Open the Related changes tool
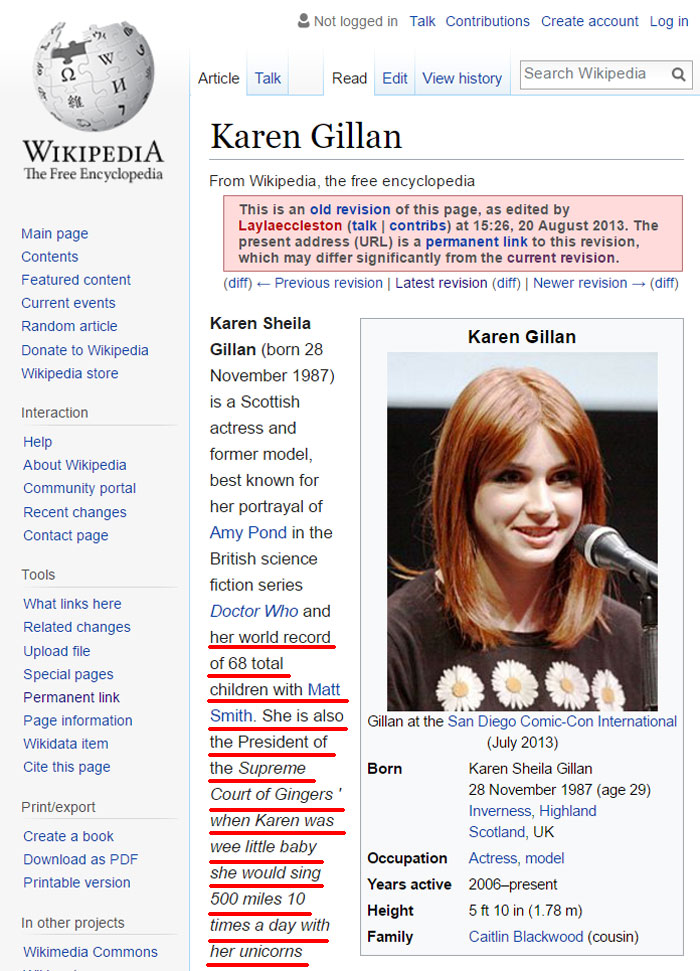This screenshot has width=700, height=971. pos(77,627)
